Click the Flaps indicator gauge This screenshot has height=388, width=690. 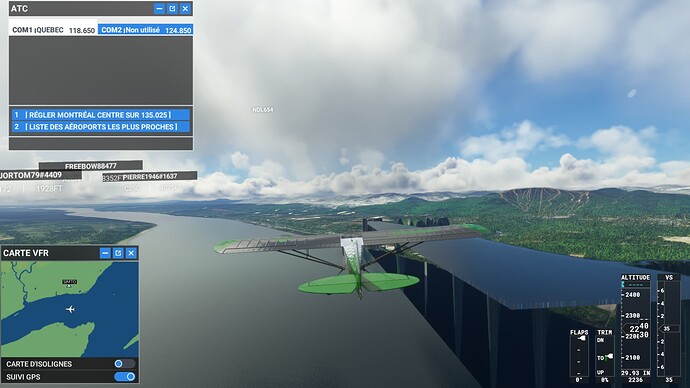(x=579, y=356)
